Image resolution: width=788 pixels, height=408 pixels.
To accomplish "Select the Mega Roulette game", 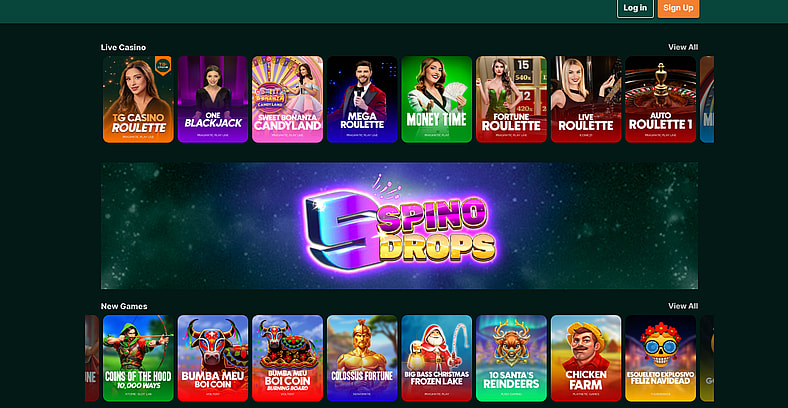I will (x=362, y=99).
